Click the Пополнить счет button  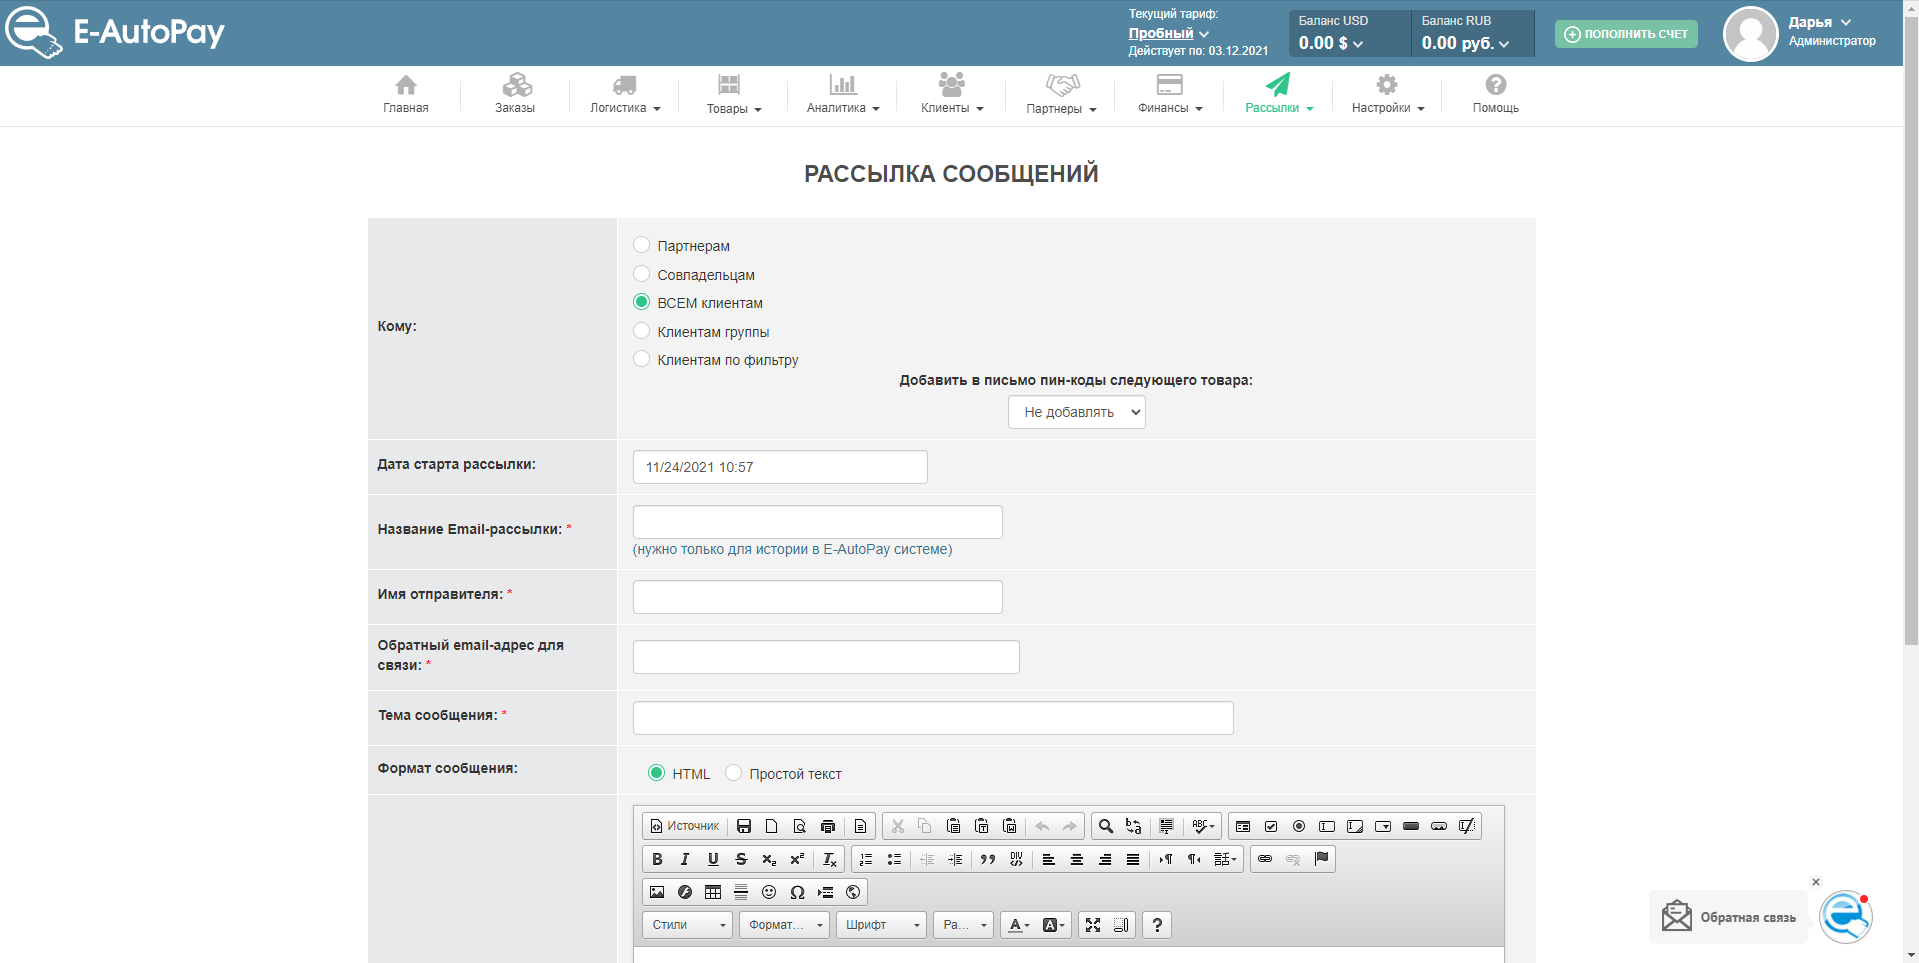(x=1626, y=34)
